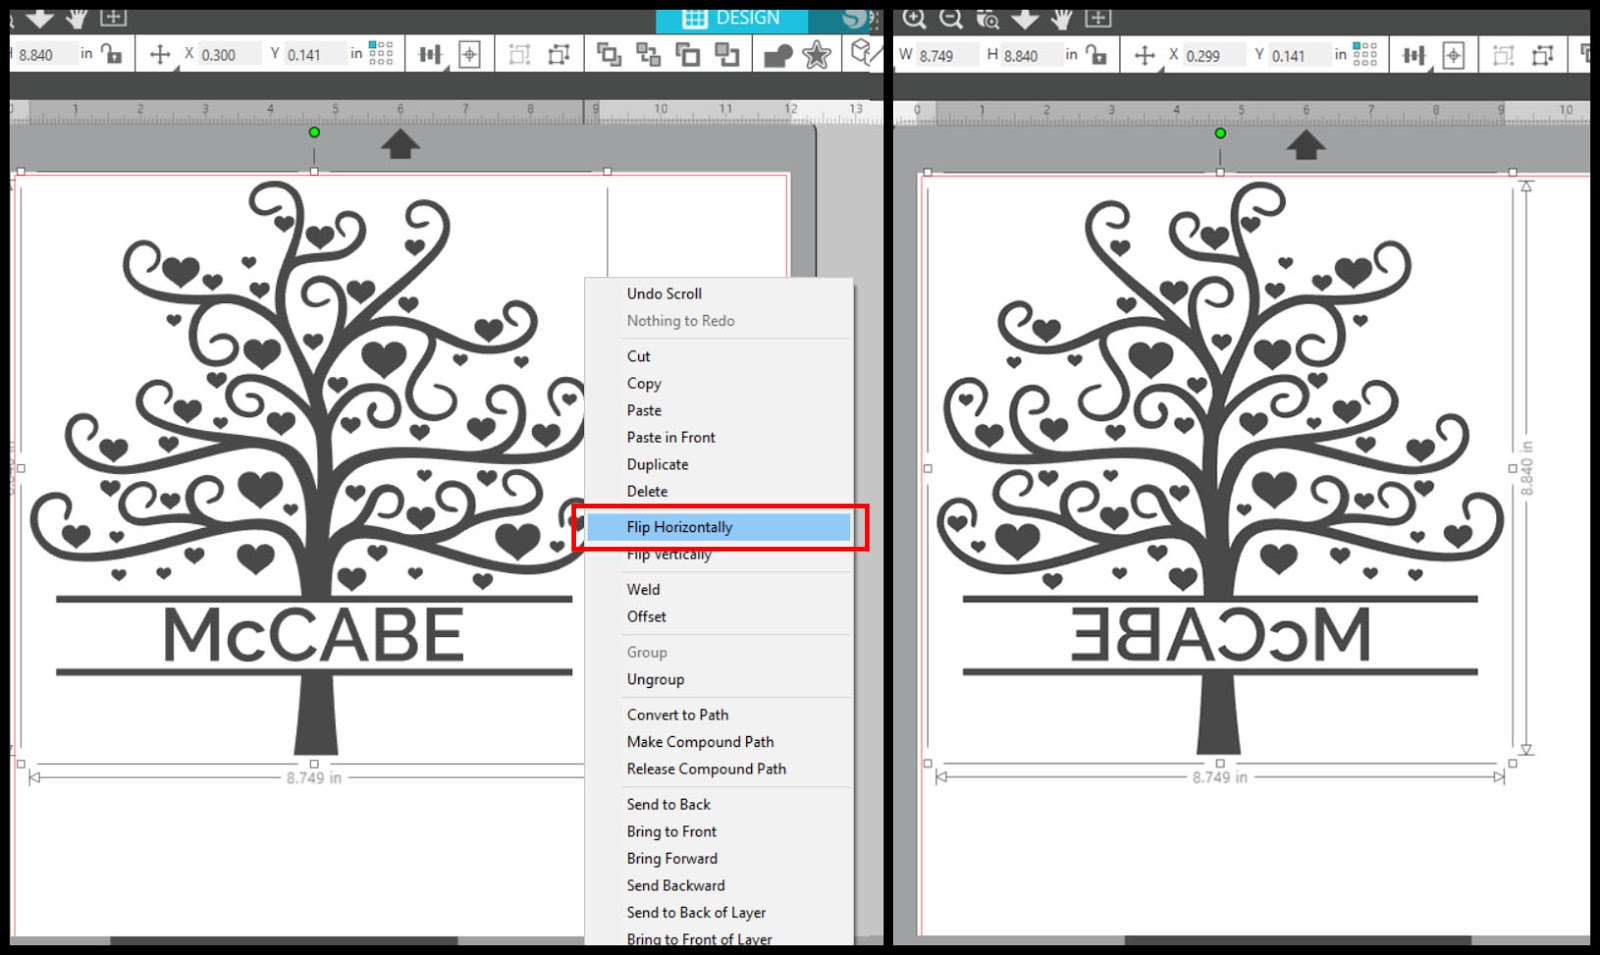
Task: Select the Pan hand tool in left window
Action: pos(77,18)
